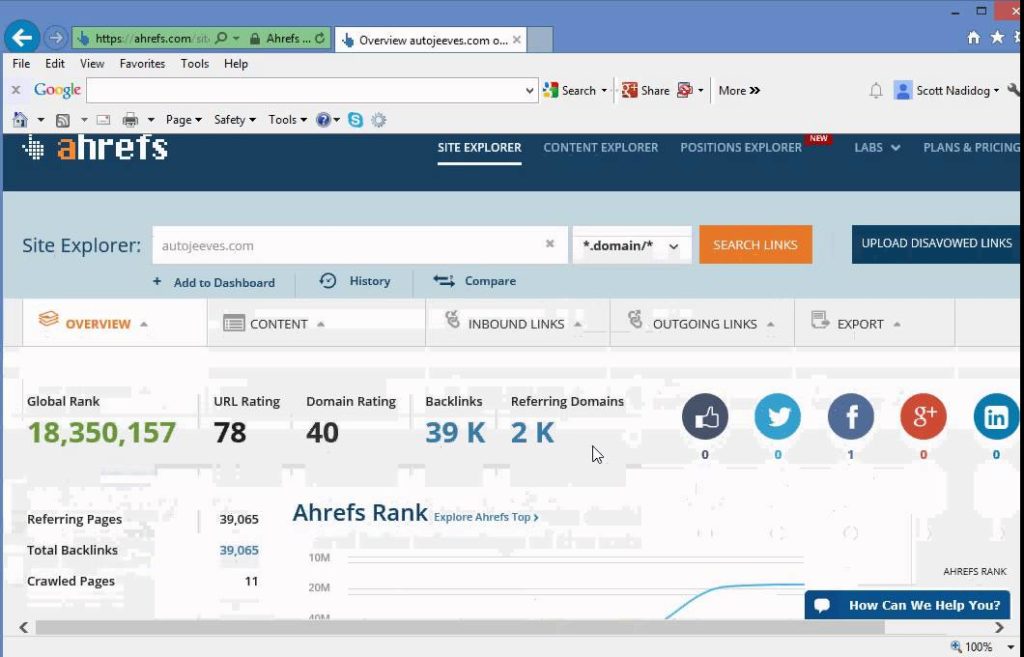
Task: Select the SITE EXPLORER nav tab
Action: point(479,148)
